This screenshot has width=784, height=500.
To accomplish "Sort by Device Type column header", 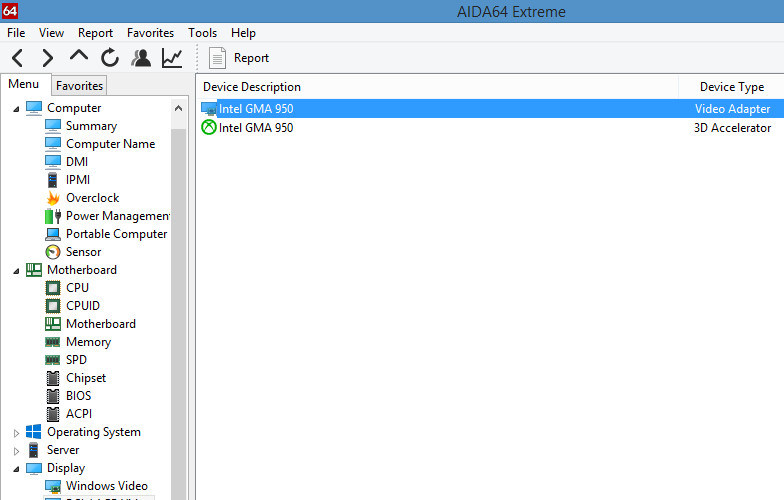I will (732, 87).
